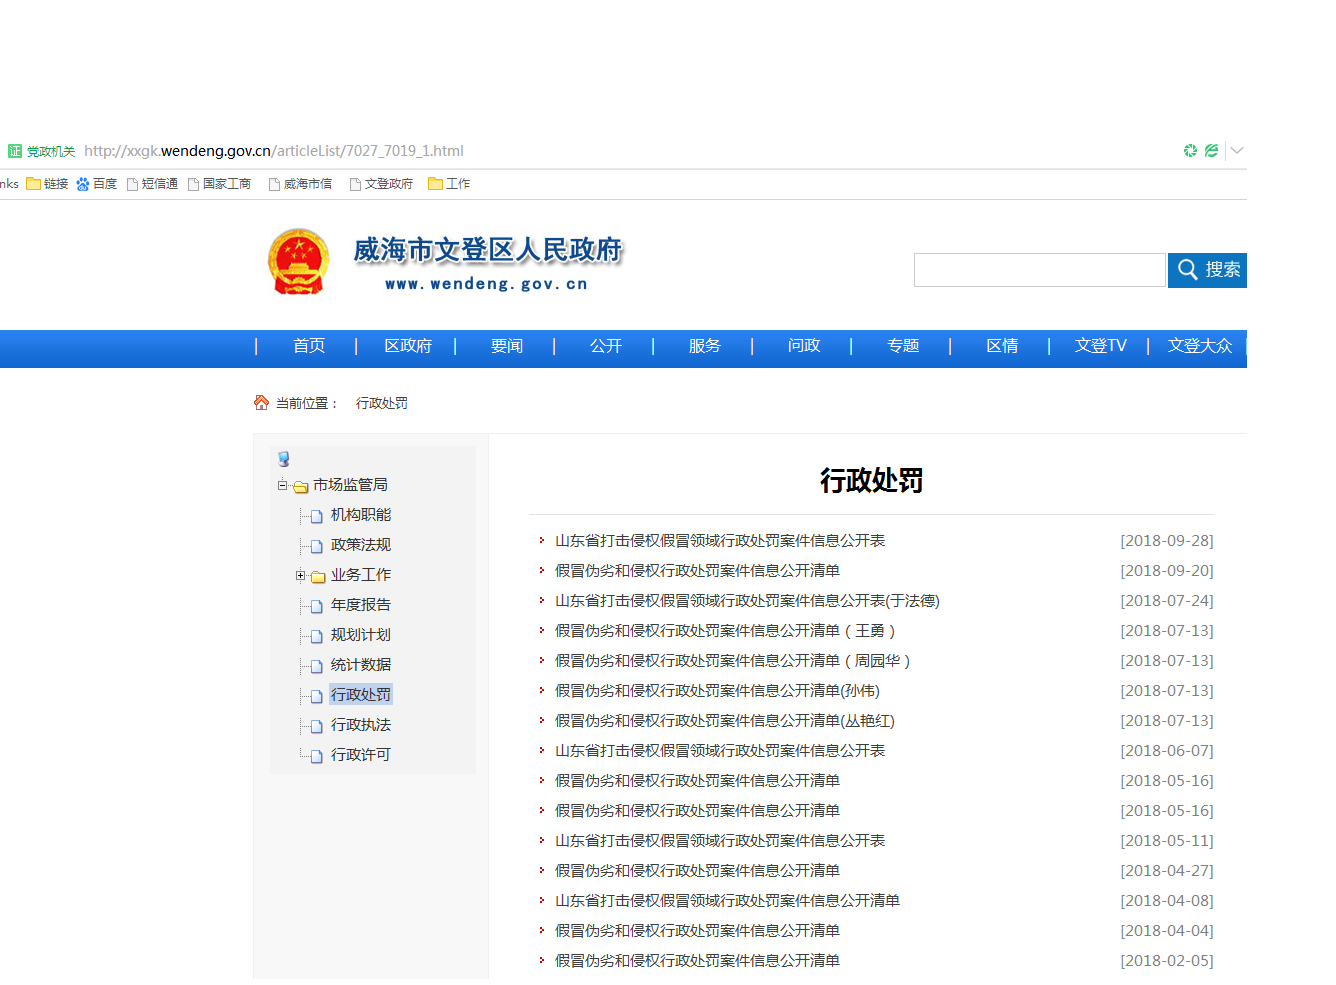Click the computer icon atop the tree

(x=284, y=459)
